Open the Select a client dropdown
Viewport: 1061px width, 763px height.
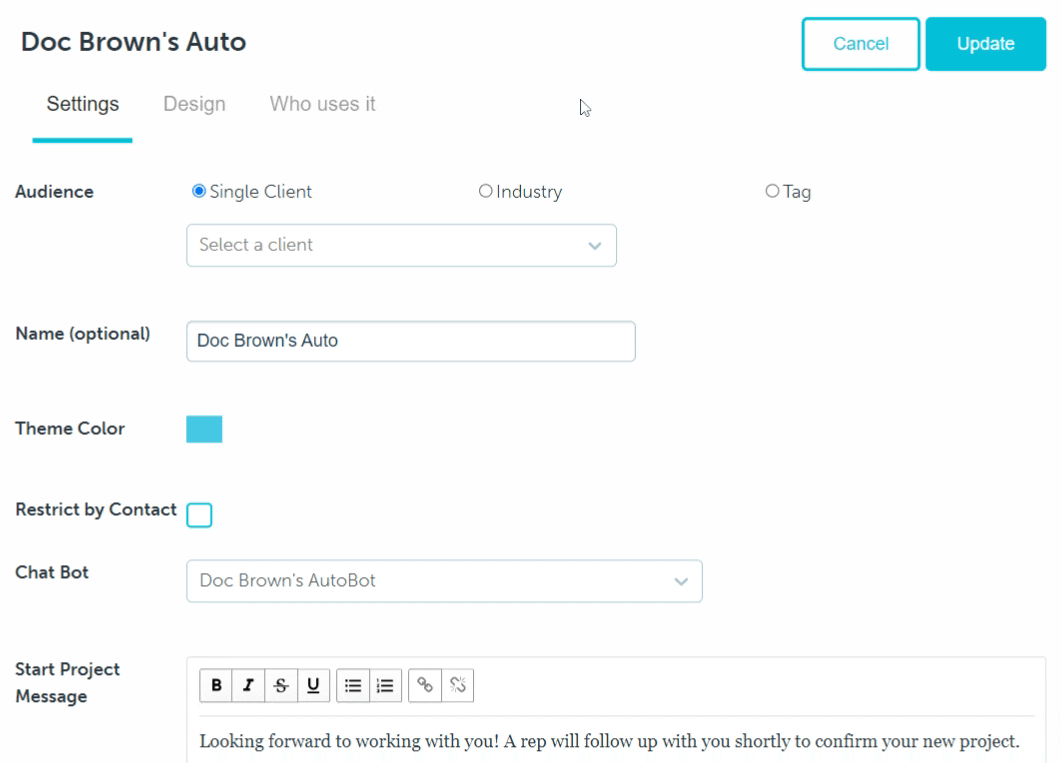pos(400,245)
